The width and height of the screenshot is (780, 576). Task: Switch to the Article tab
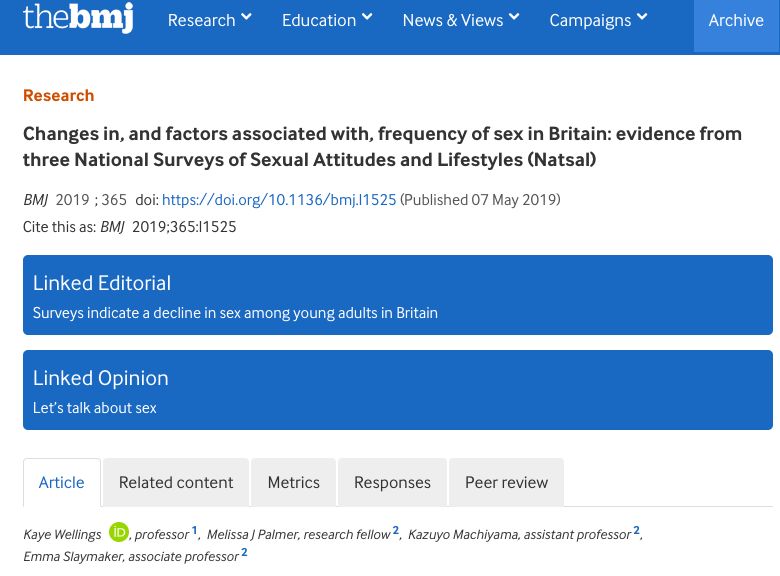(61, 482)
